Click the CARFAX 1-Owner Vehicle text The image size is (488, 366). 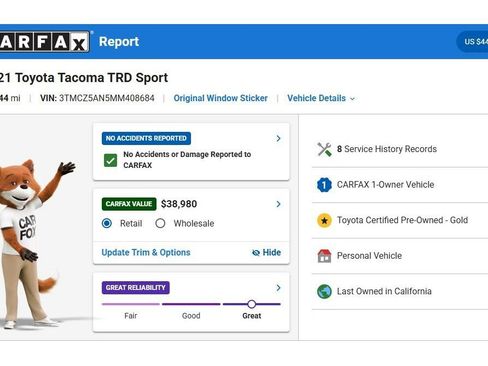pos(385,185)
